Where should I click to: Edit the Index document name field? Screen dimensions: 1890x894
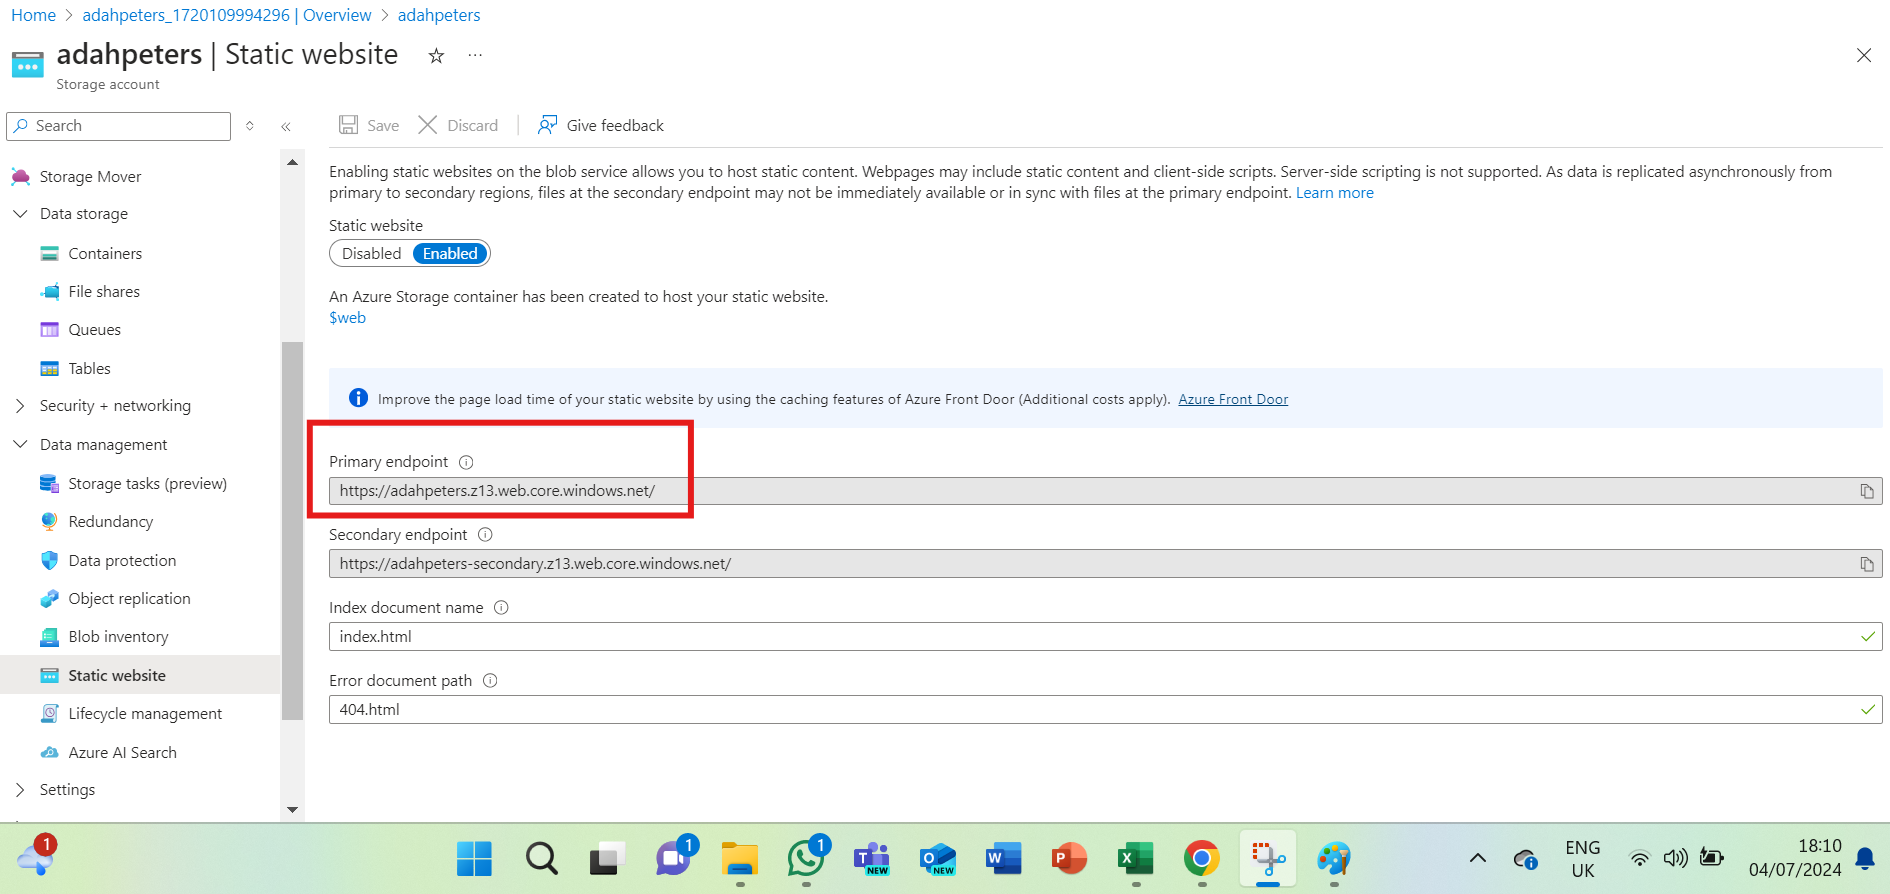coord(1105,637)
